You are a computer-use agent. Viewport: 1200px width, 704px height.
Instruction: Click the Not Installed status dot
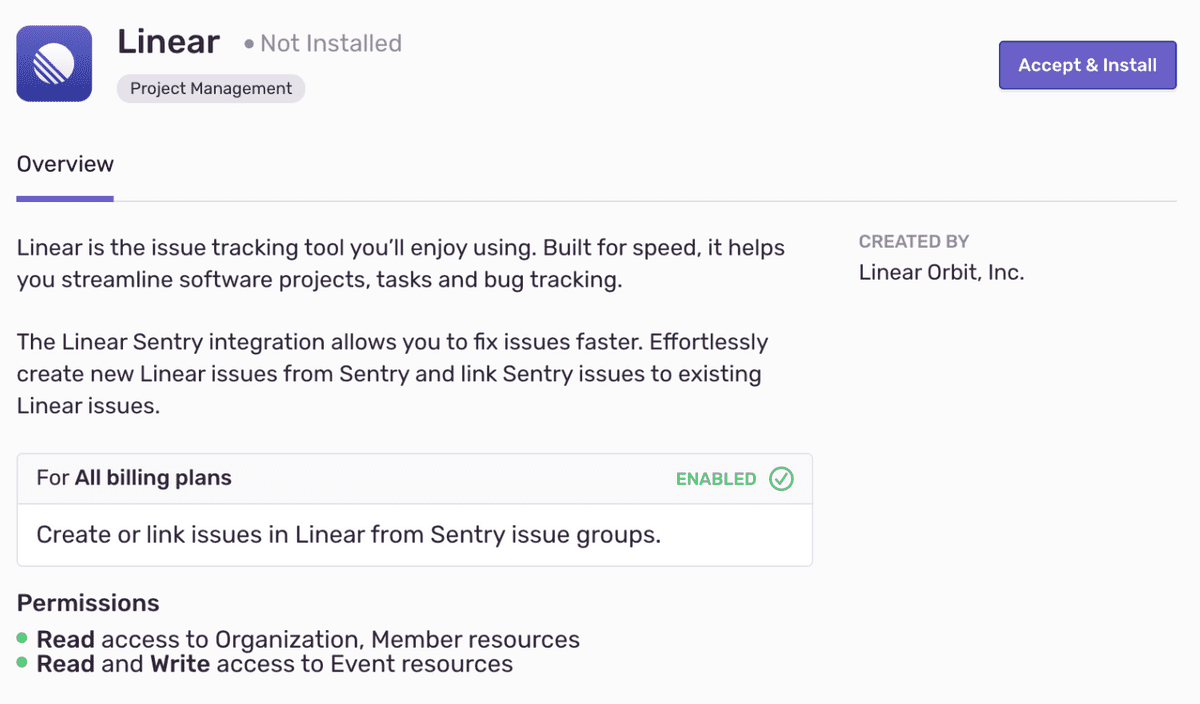(x=249, y=44)
